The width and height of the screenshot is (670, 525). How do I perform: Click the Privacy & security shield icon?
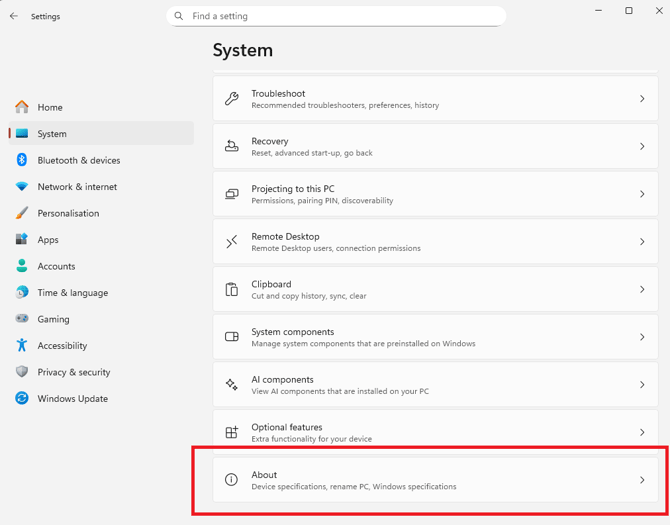pyautogui.click(x=22, y=372)
